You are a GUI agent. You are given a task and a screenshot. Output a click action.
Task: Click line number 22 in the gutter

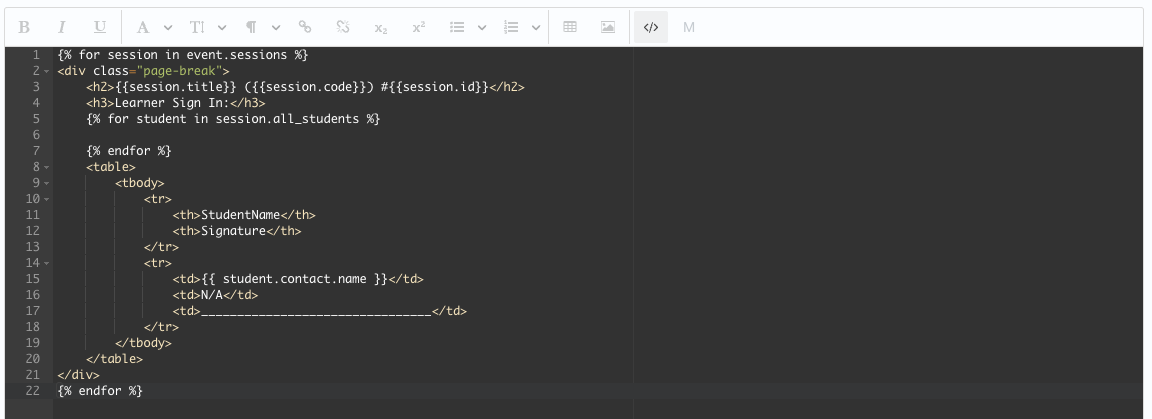pos(32,391)
